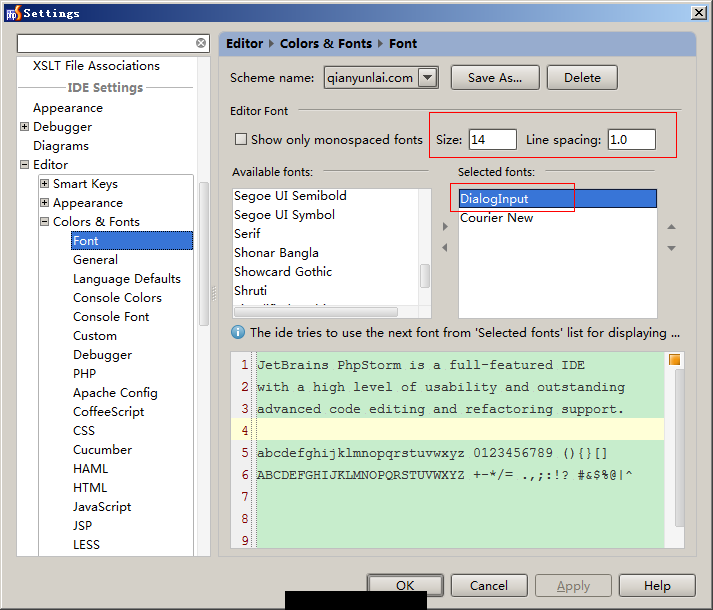The height and width of the screenshot is (610, 713).
Task: Click the Available fonts vertical scrollbar thumb
Action: (x=425, y=276)
